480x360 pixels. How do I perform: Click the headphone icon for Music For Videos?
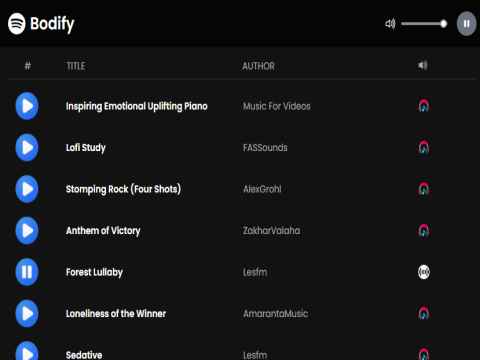tap(424, 106)
